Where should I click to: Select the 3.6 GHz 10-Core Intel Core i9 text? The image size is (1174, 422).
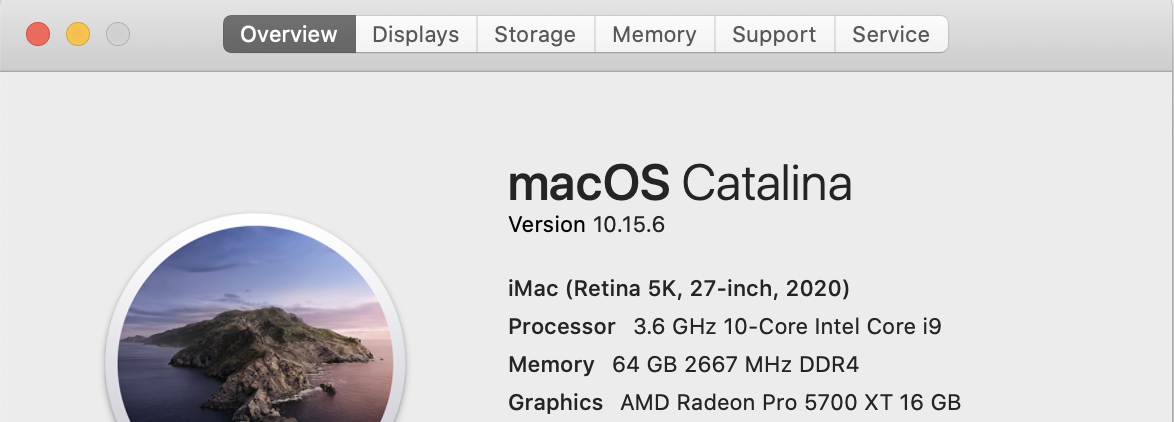787,327
